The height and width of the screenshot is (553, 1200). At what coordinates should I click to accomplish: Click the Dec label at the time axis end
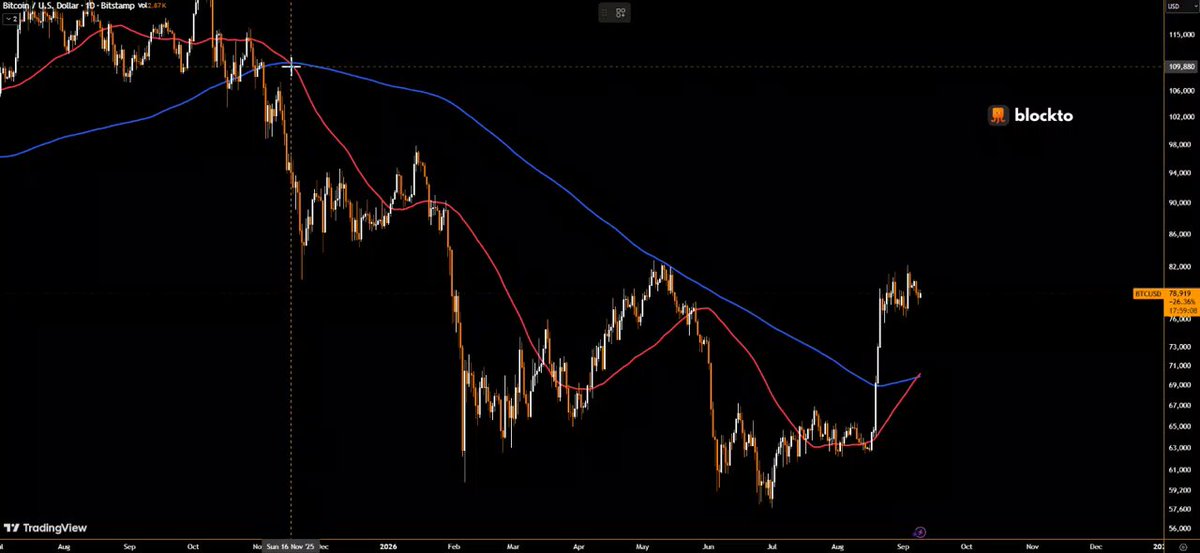[1096, 547]
